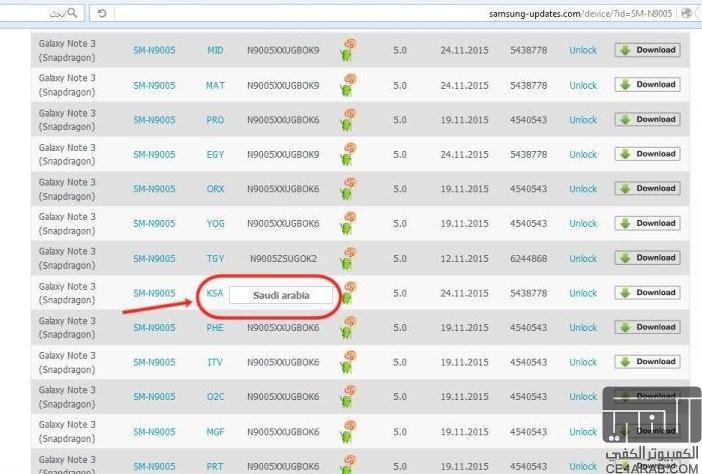Click the globe icon beside the address bar

[686, 13]
